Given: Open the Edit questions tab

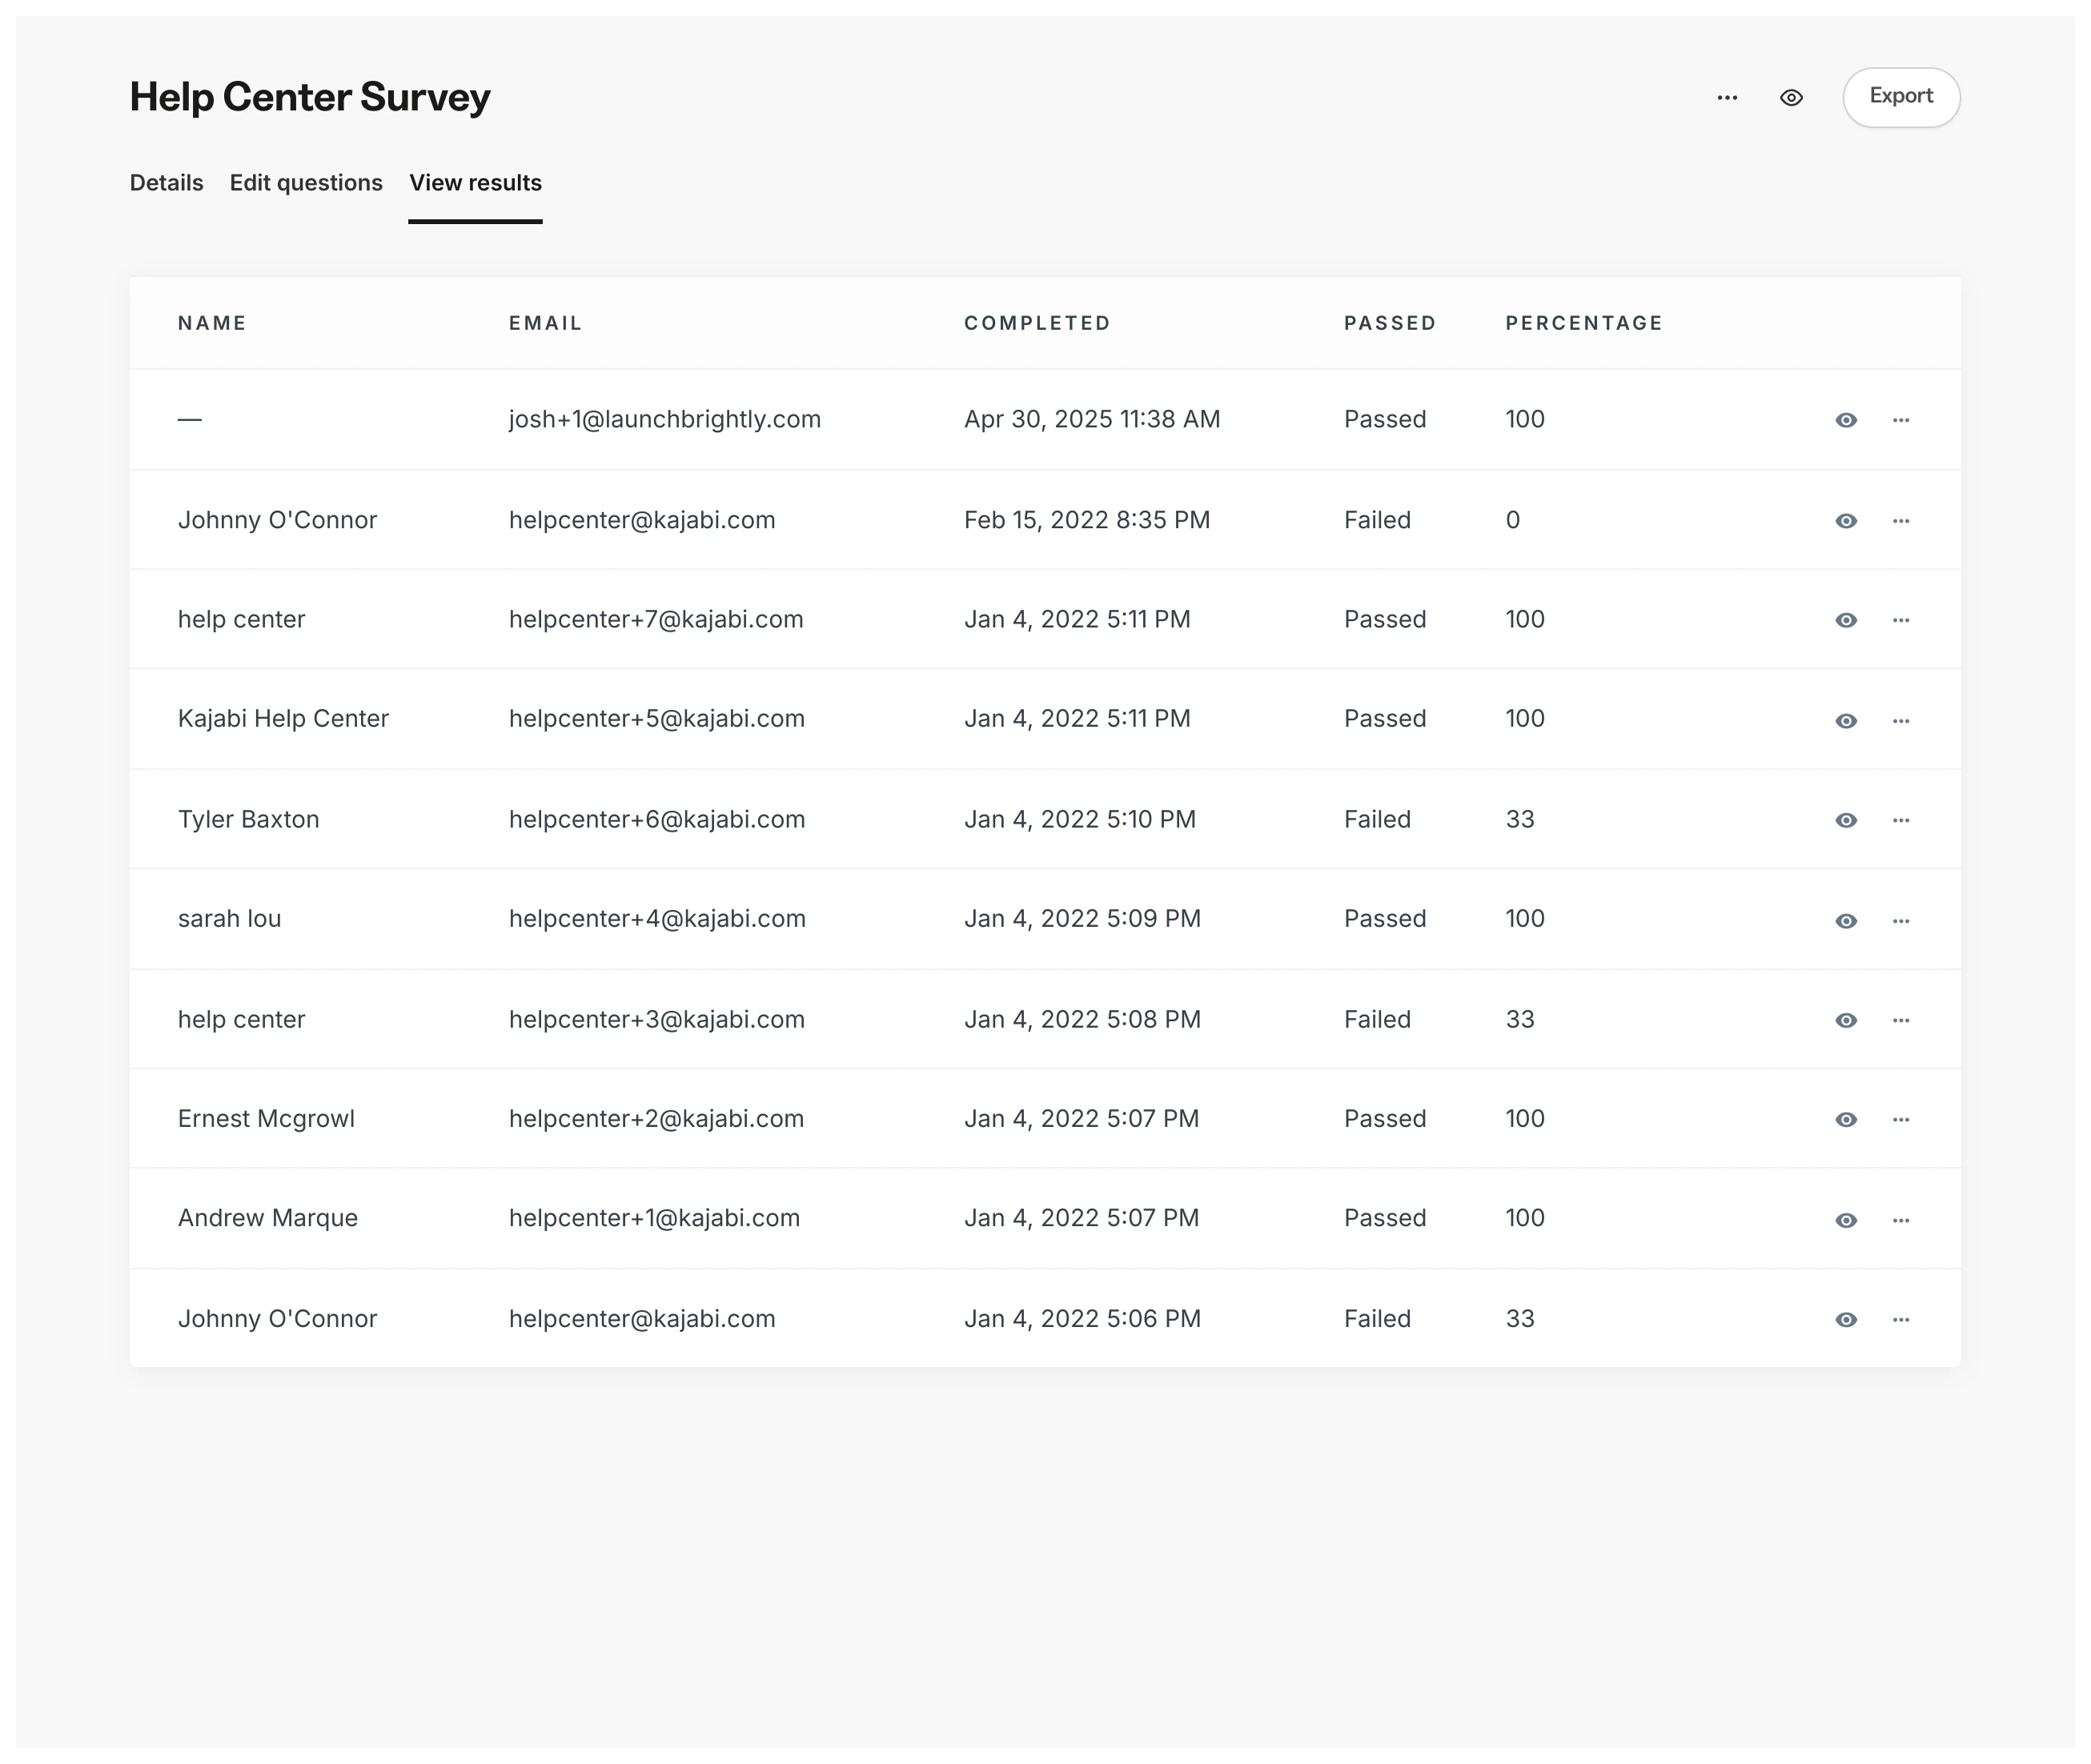Looking at the screenshot, I should click(x=306, y=182).
